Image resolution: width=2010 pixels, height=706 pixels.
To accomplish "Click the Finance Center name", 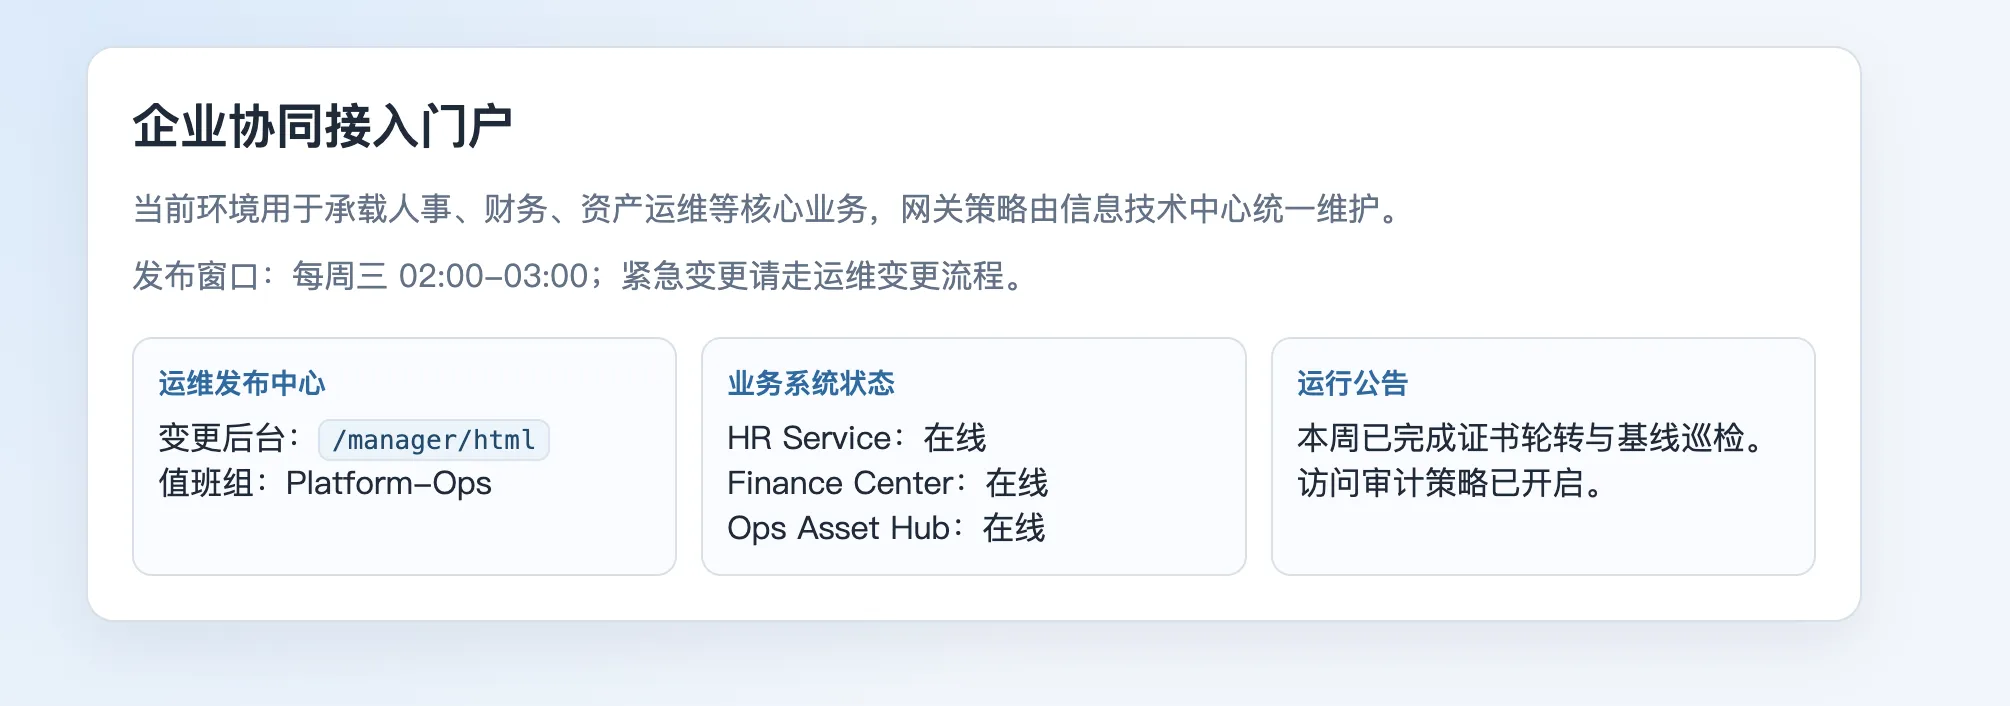I will [x=839, y=484].
